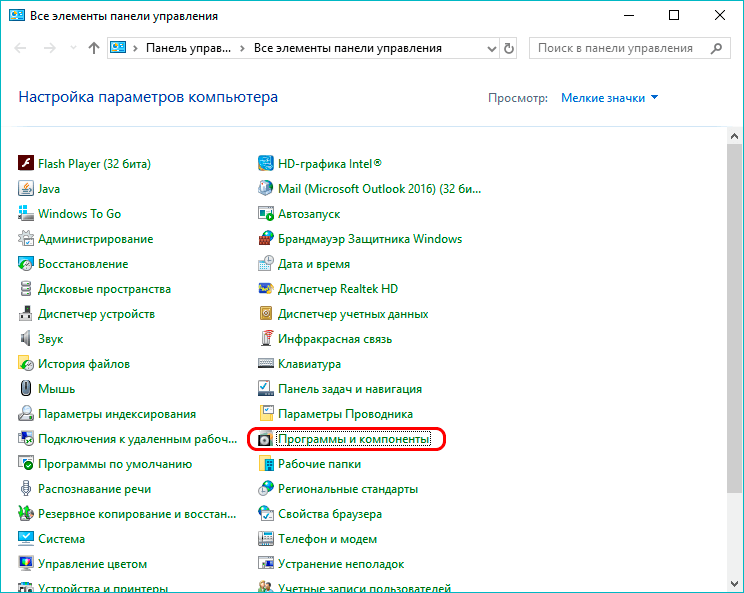
Task: Open Администрирование gear icon
Action: pyautogui.click(x=26, y=238)
